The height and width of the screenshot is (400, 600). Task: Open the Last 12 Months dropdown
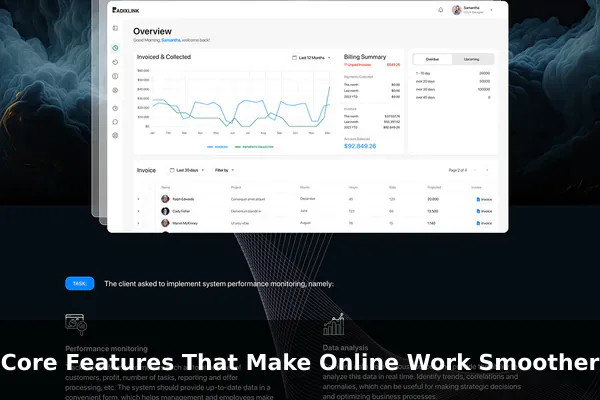coord(311,58)
